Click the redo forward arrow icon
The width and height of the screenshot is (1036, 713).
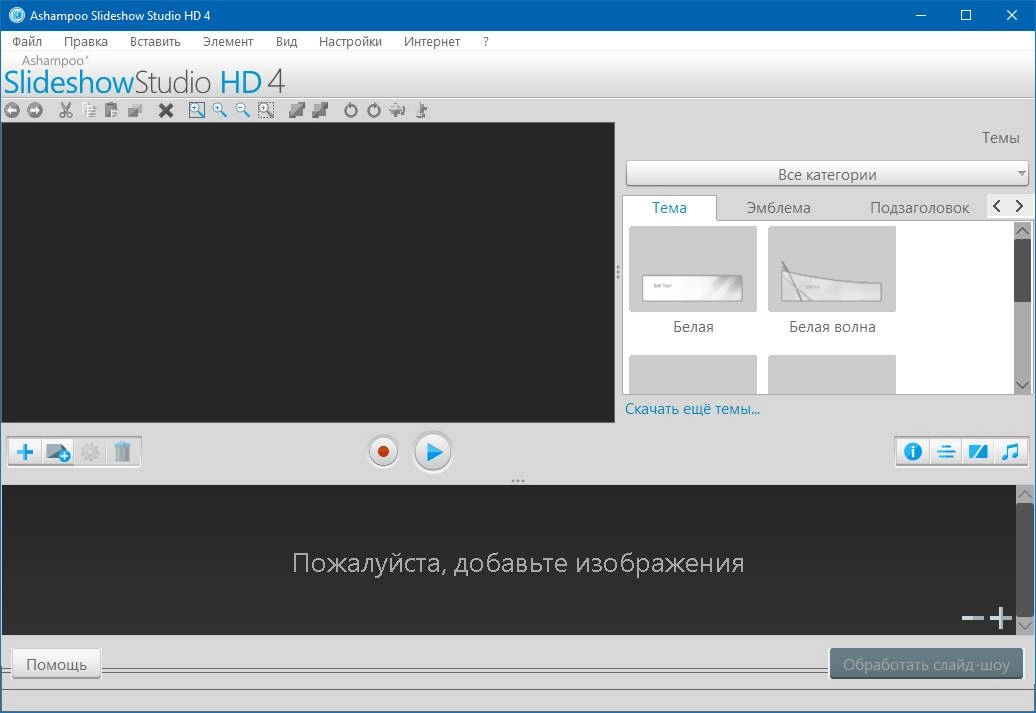[x=35, y=110]
